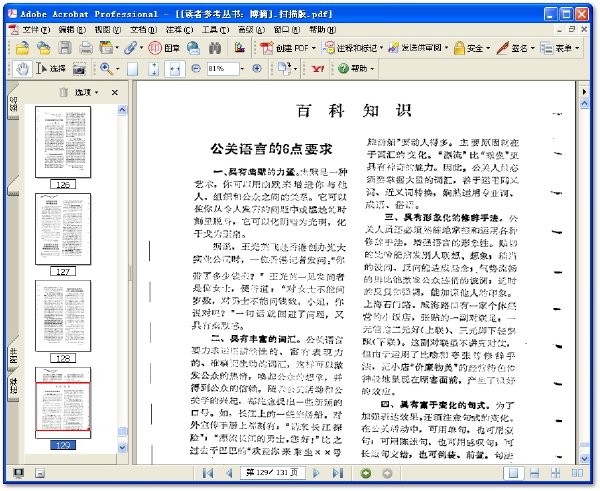Click the Save disk icon
The image size is (600, 491).
[65, 48]
